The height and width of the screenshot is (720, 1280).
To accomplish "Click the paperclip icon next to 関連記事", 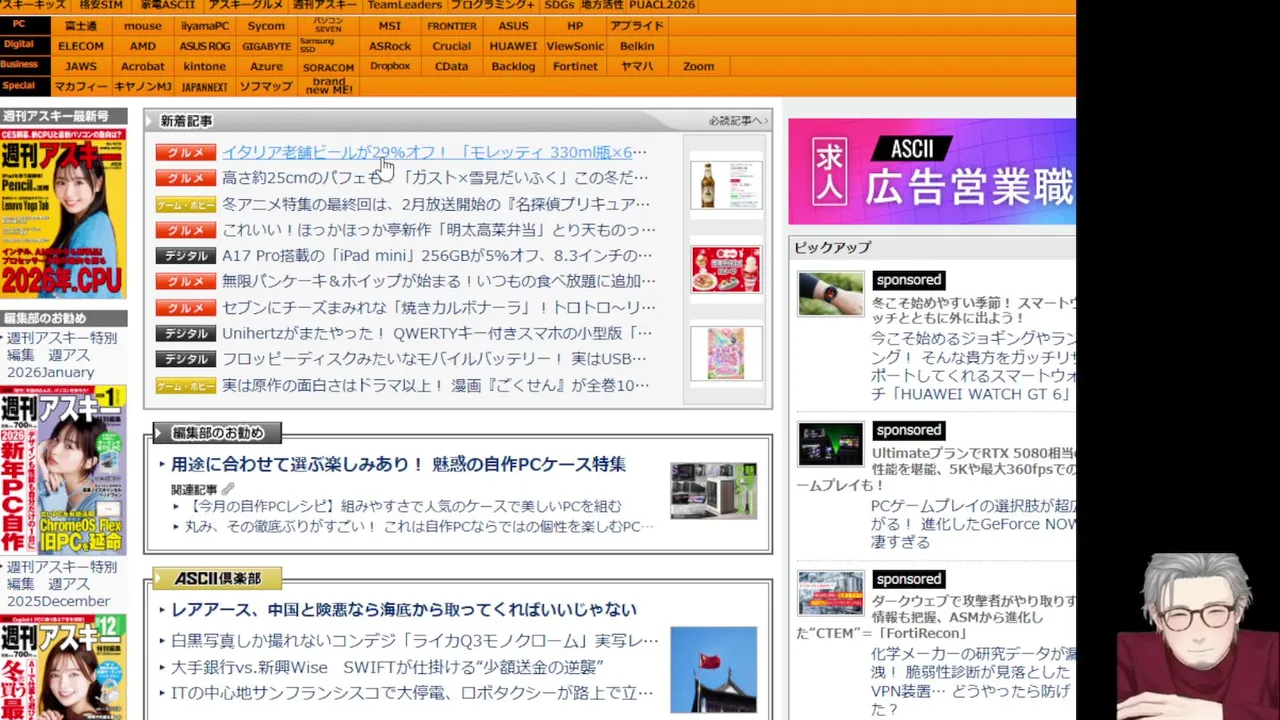I will pos(228,489).
